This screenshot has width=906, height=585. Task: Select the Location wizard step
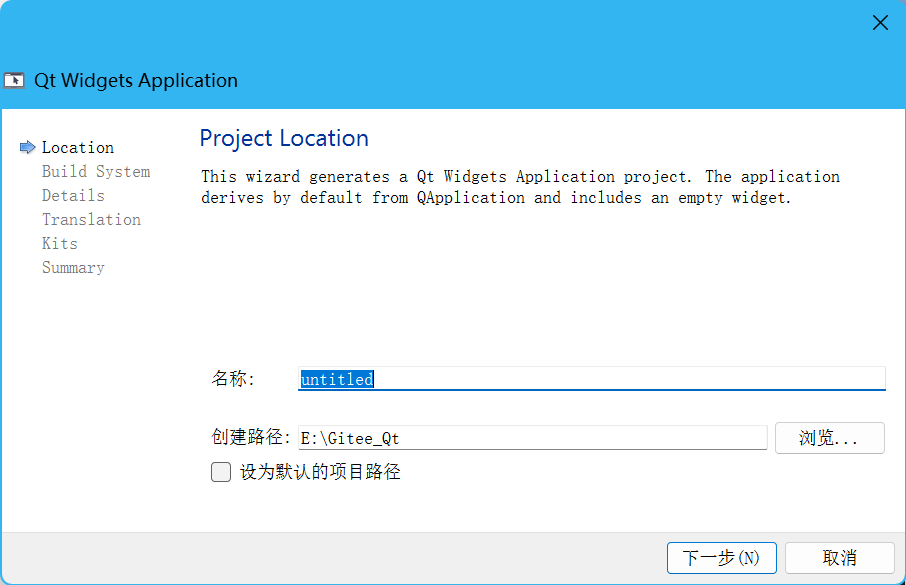click(x=78, y=147)
